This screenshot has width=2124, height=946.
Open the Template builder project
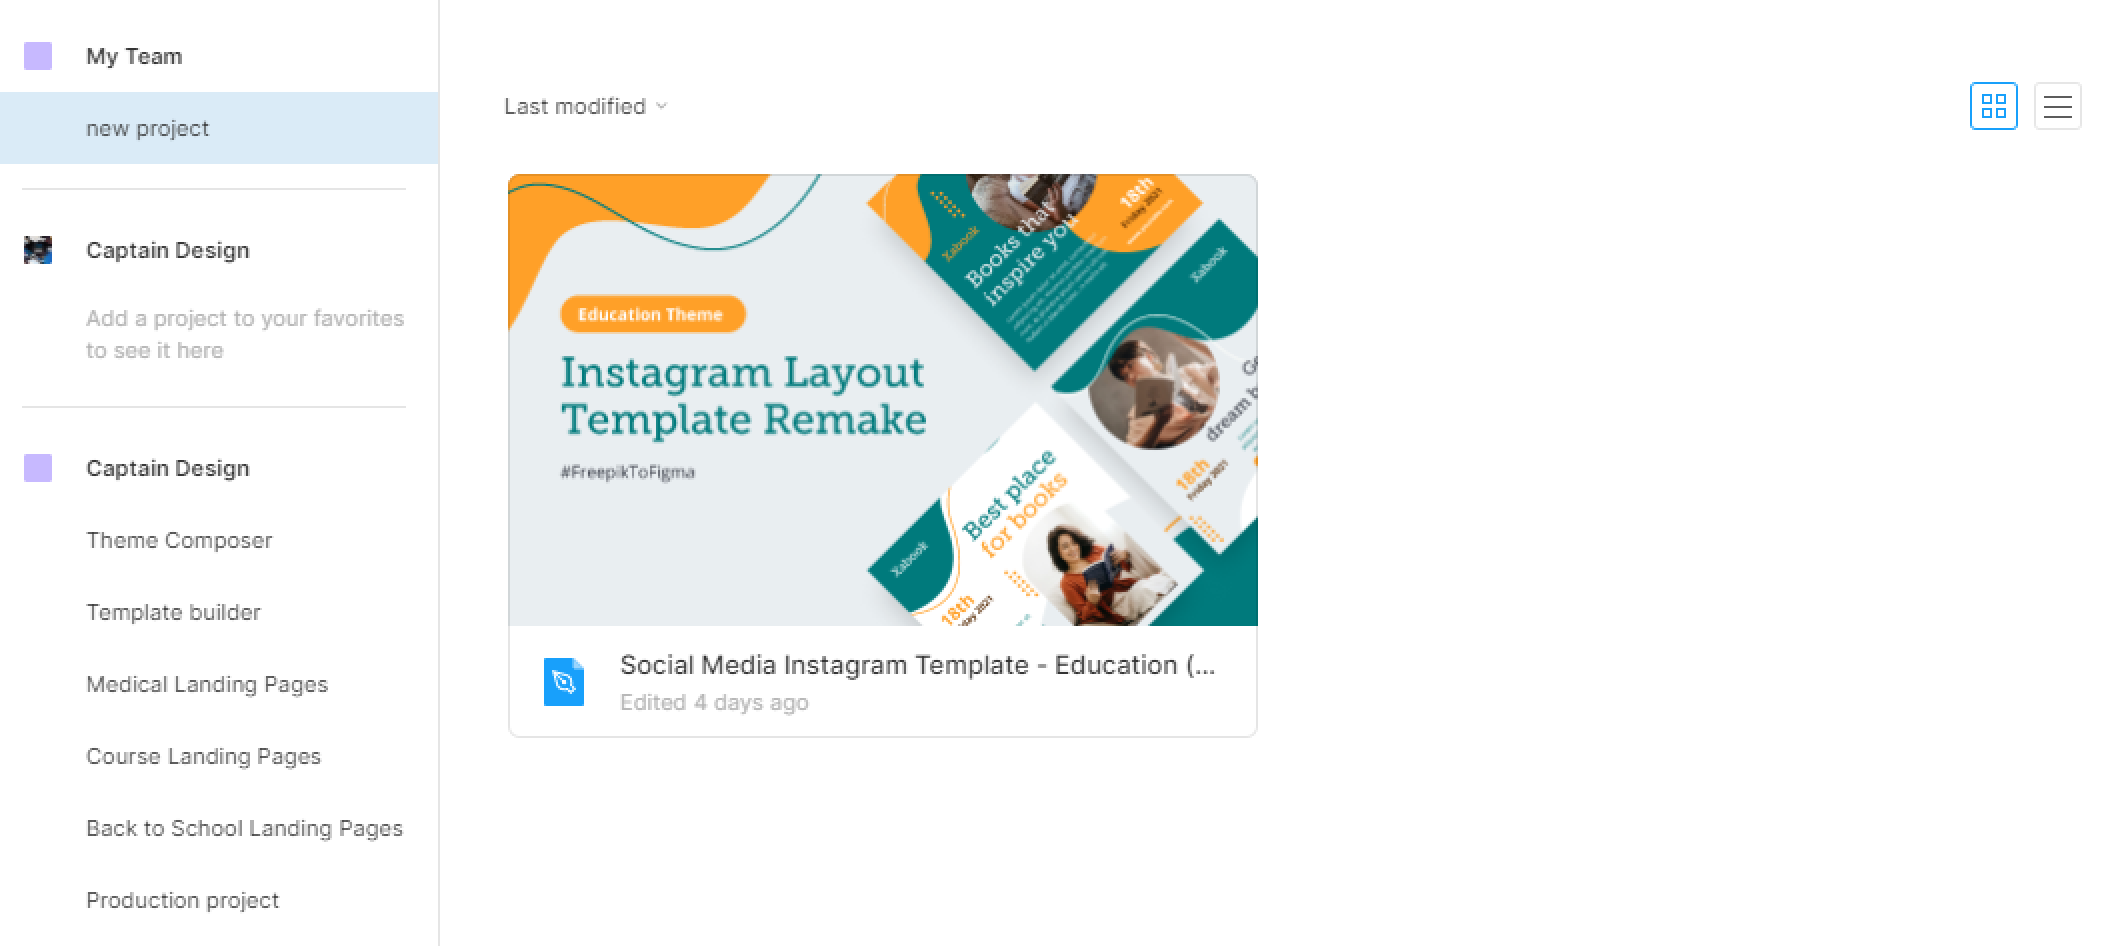tap(173, 612)
